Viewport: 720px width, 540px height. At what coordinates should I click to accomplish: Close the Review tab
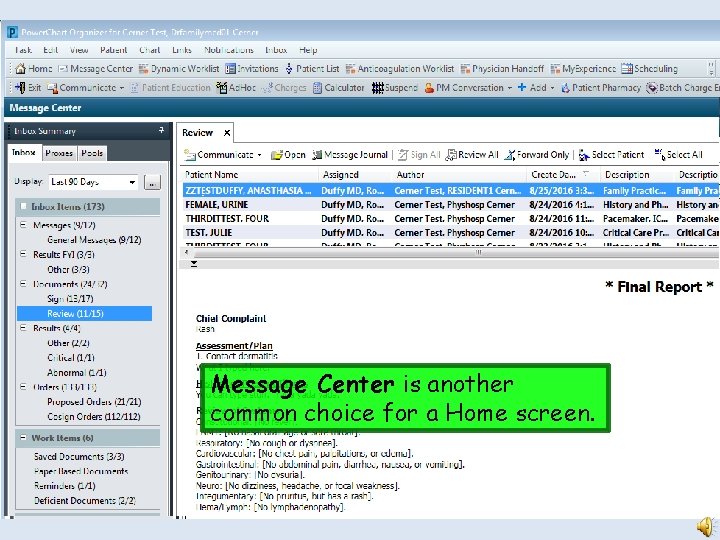click(x=227, y=133)
